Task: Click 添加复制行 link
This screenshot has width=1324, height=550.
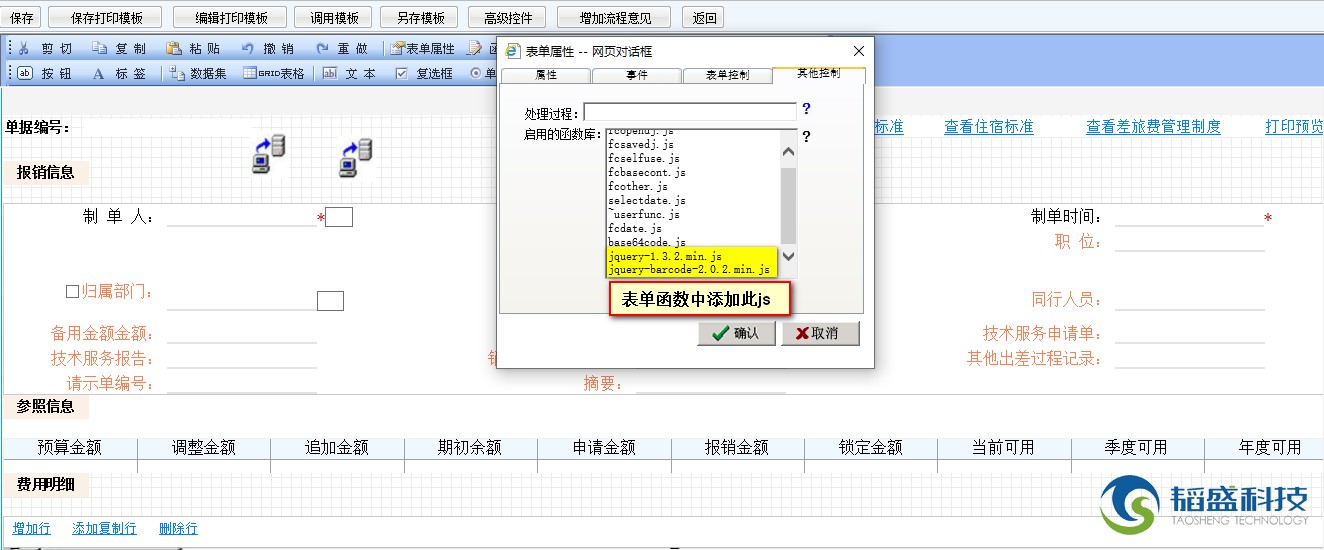Action: click(x=104, y=529)
